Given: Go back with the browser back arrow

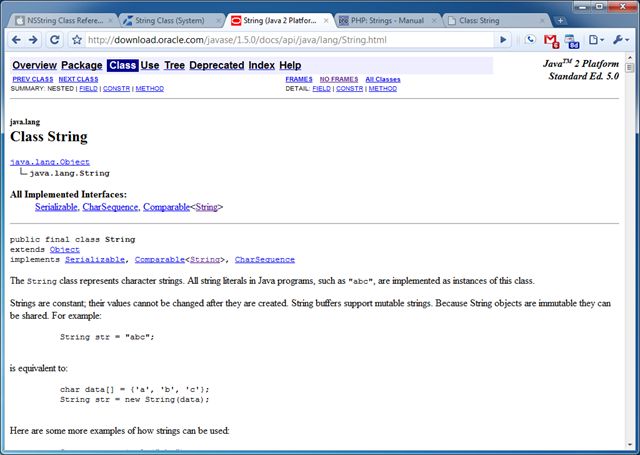Looking at the screenshot, I should coord(16,40).
